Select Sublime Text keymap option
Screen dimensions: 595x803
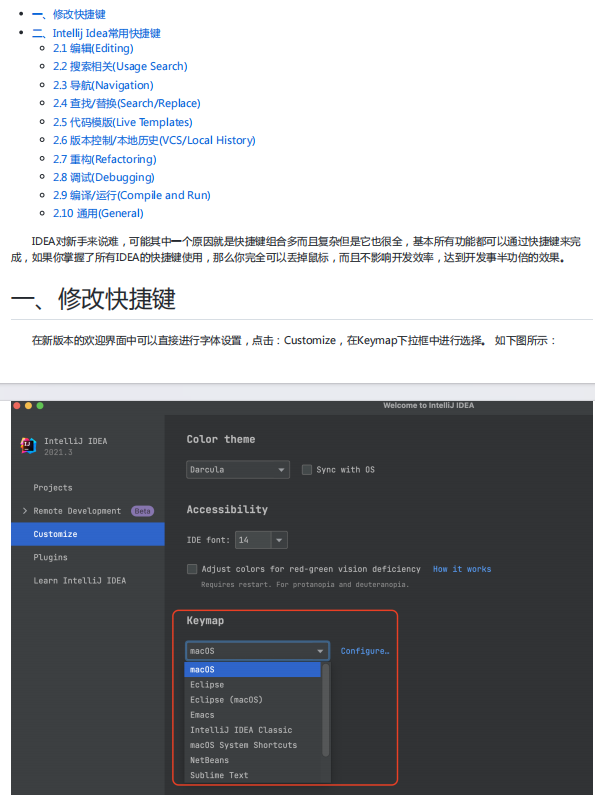tap(252, 775)
